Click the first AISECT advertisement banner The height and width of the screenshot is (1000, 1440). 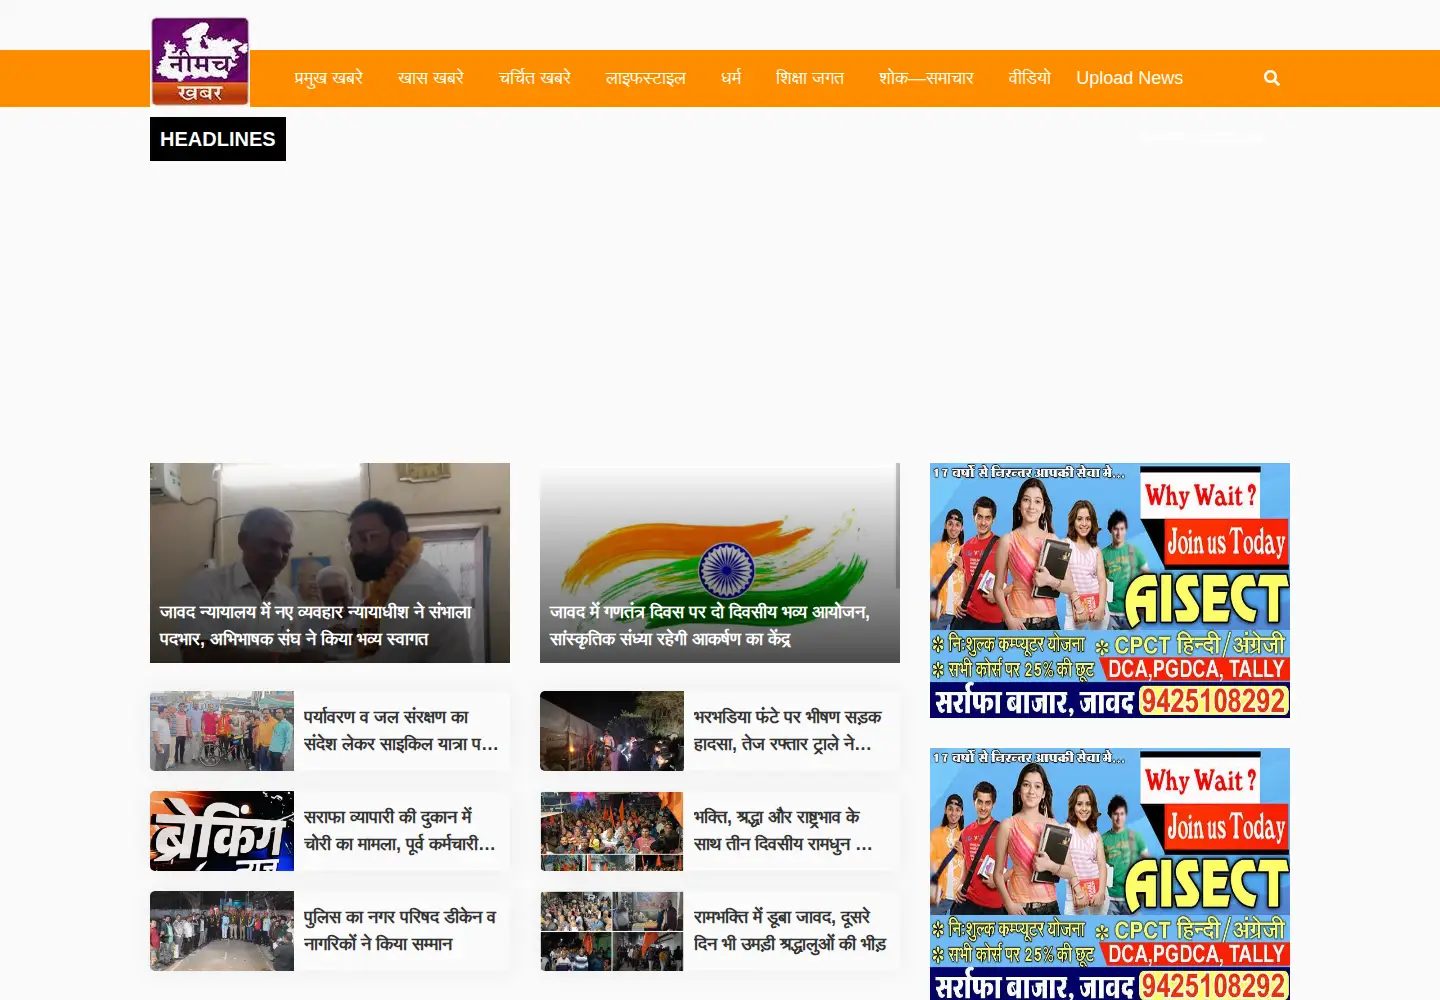coord(1110,590)
